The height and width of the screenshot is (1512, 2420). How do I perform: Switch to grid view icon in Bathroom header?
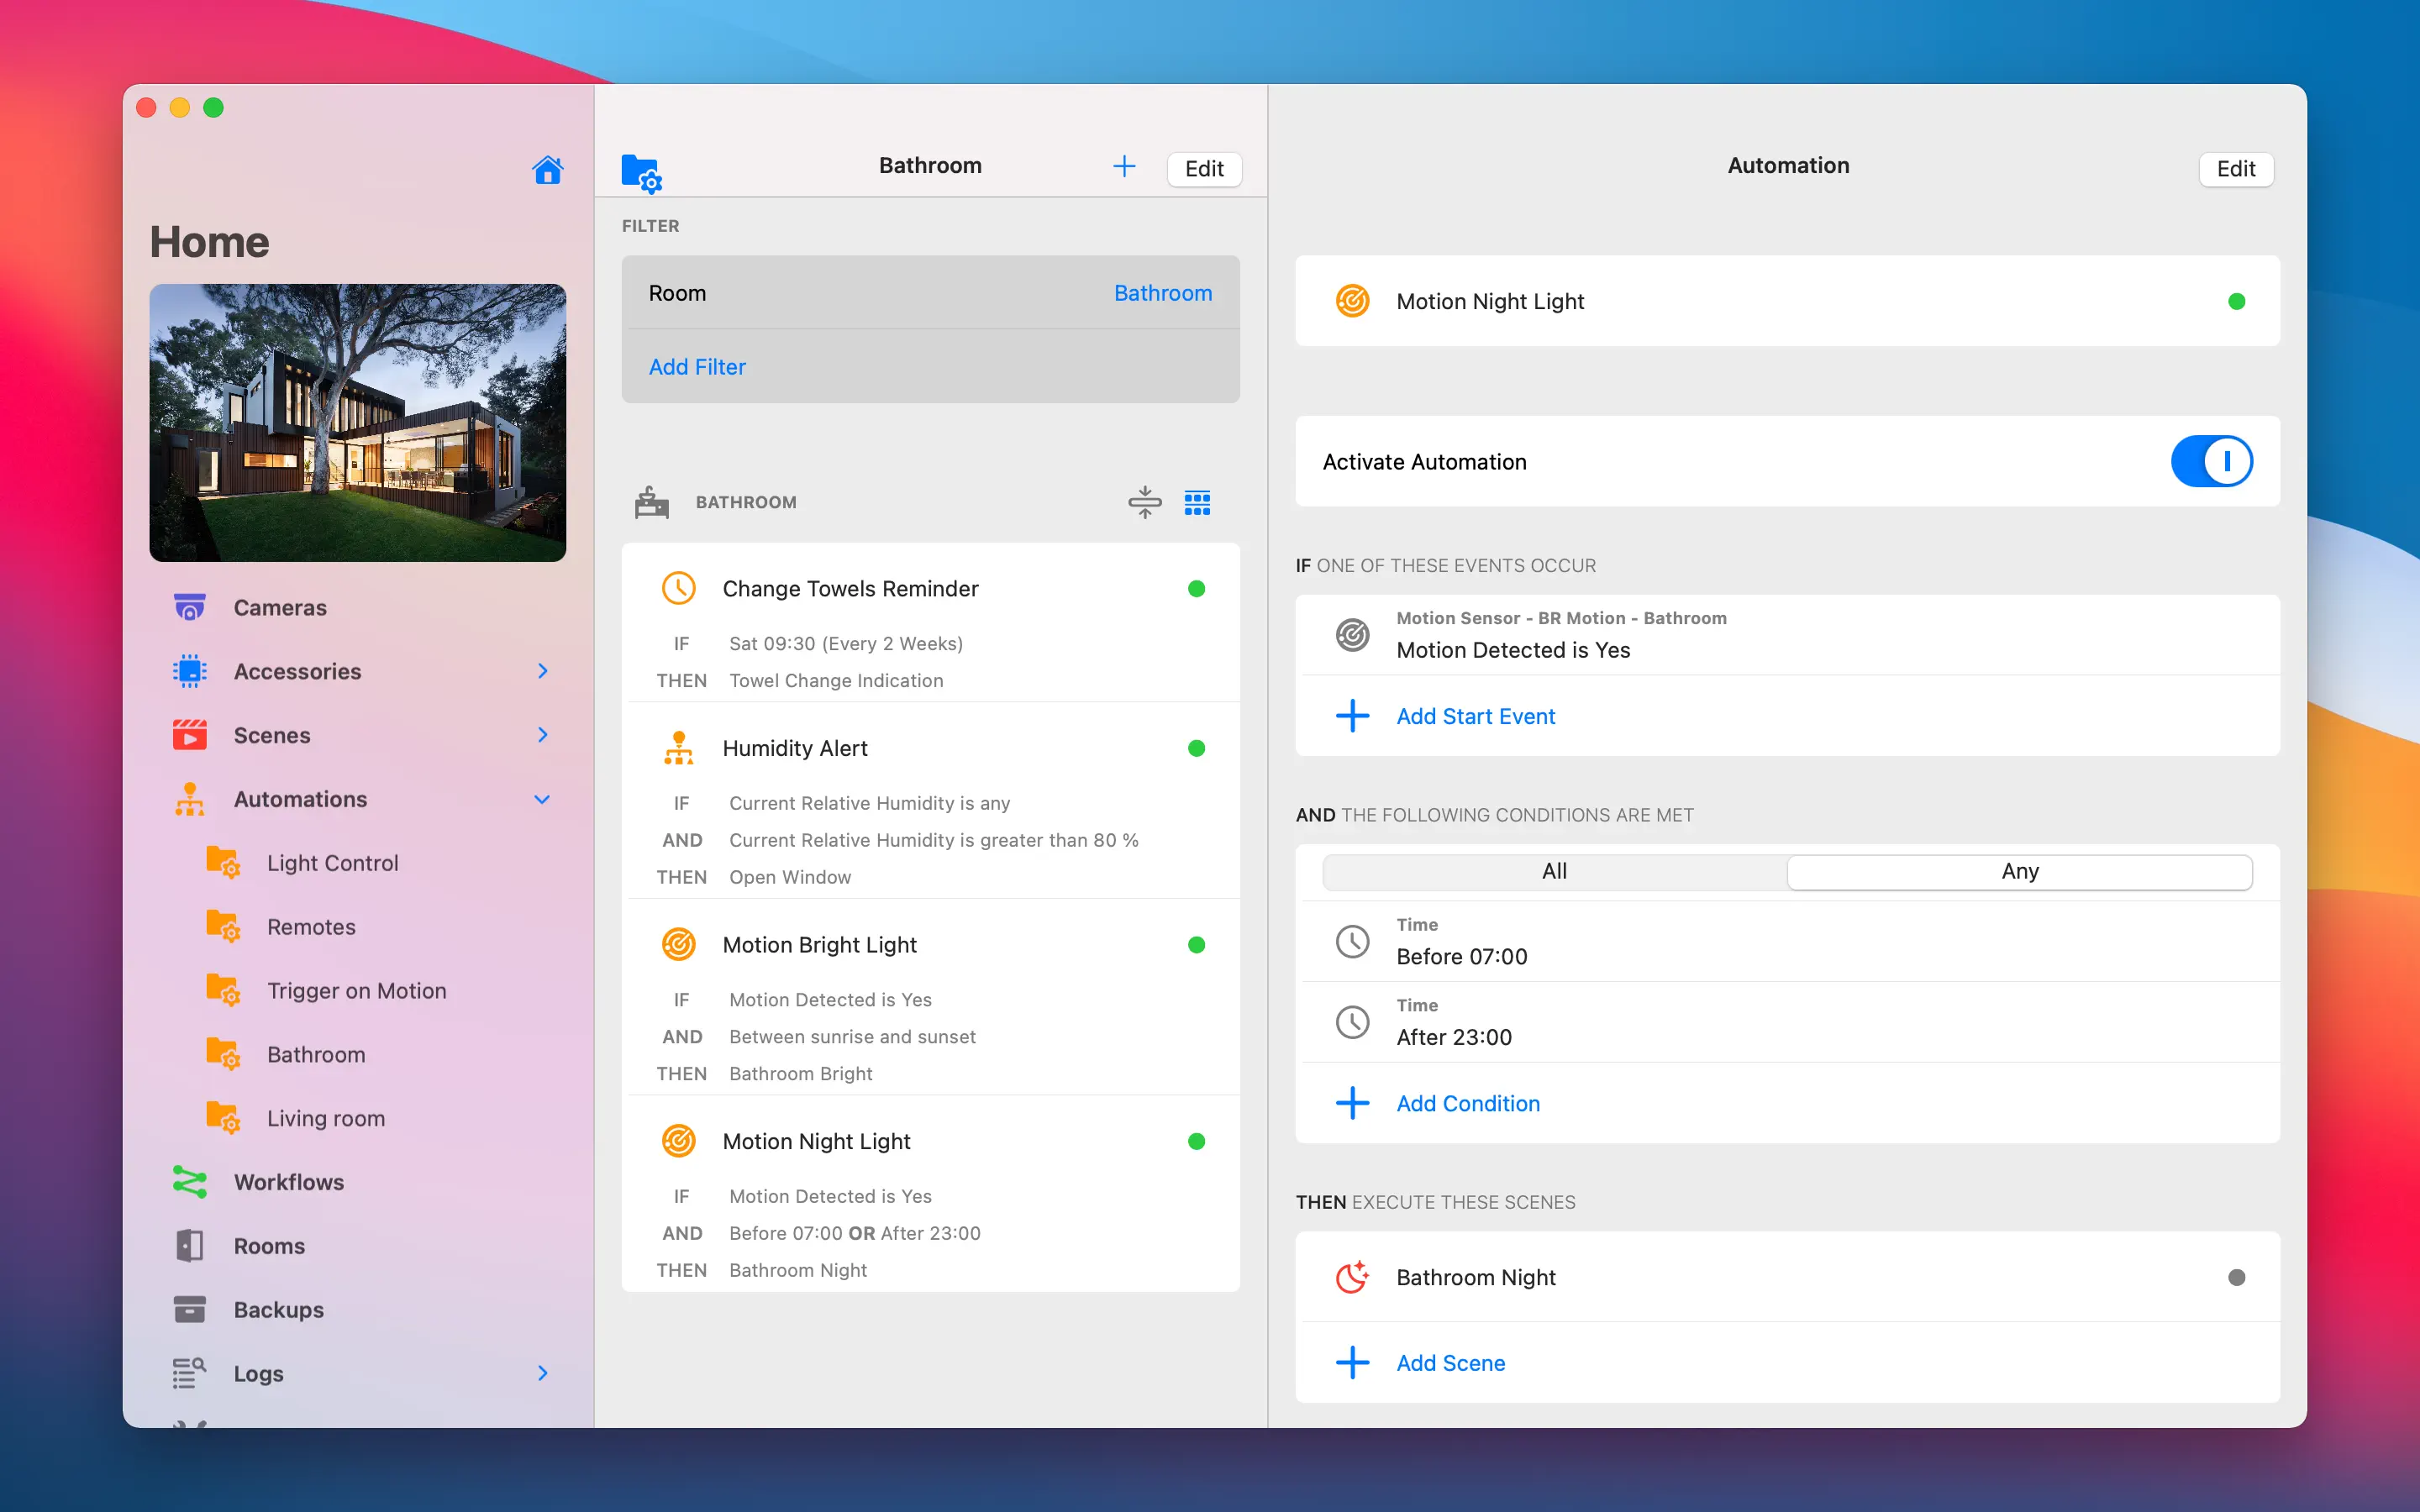coord(1197,502)
